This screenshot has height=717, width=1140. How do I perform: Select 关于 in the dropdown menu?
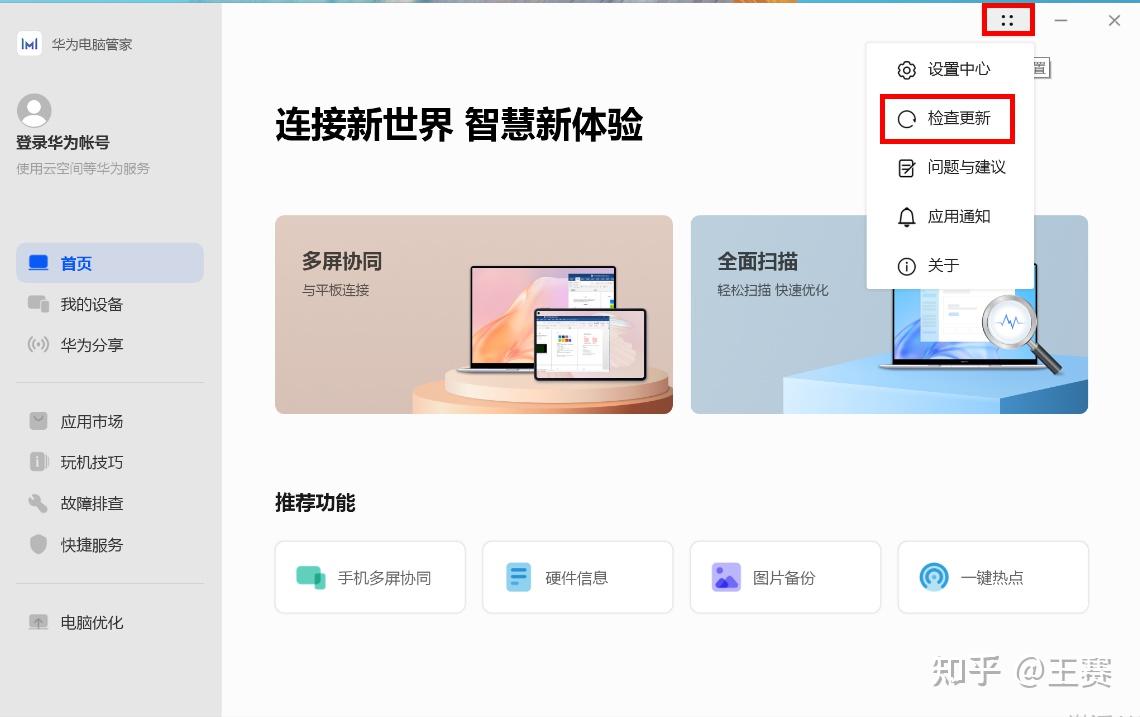pos(950,265)
